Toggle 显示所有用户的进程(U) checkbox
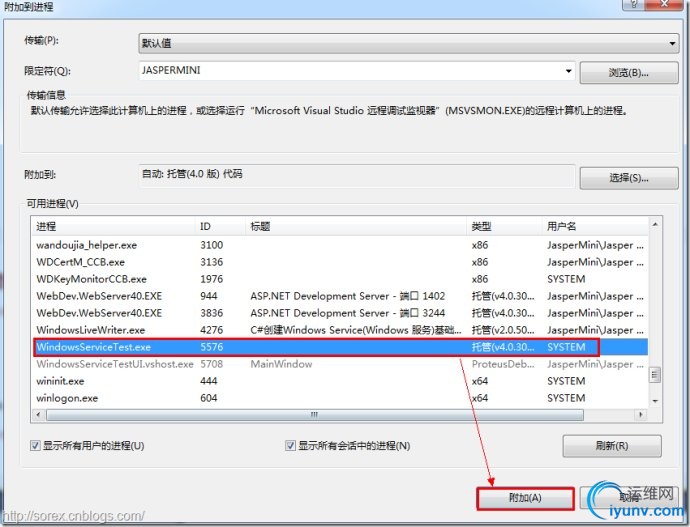The image size is (690, 527). (x=35, y=446)
